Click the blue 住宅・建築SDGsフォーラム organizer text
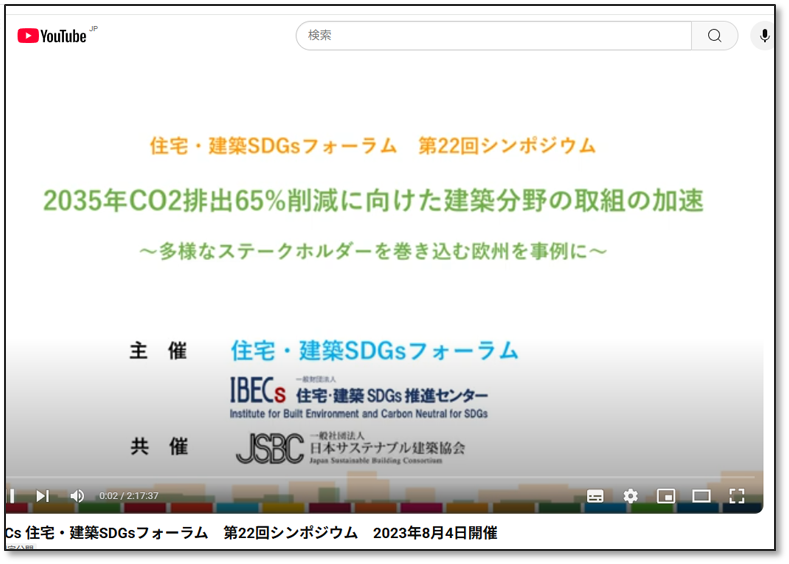 coord(375,350)
